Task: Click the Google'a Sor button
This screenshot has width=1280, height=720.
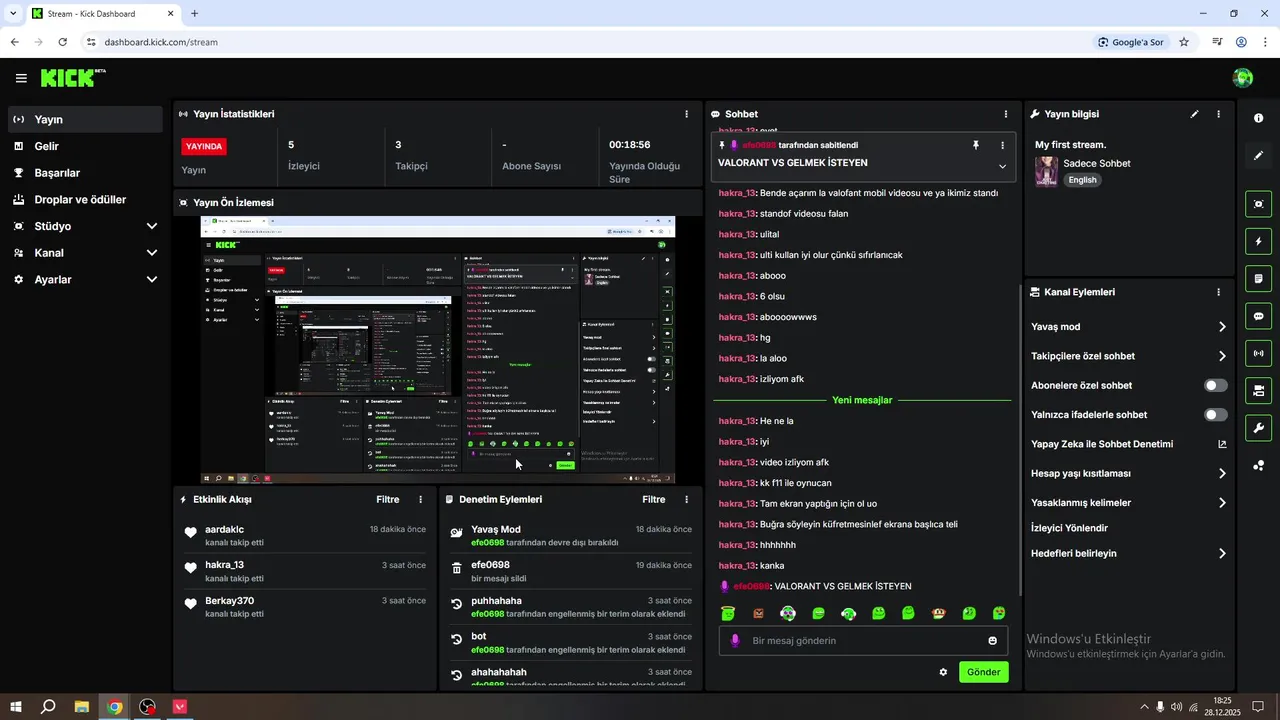Action: [x=1131, y=42]
